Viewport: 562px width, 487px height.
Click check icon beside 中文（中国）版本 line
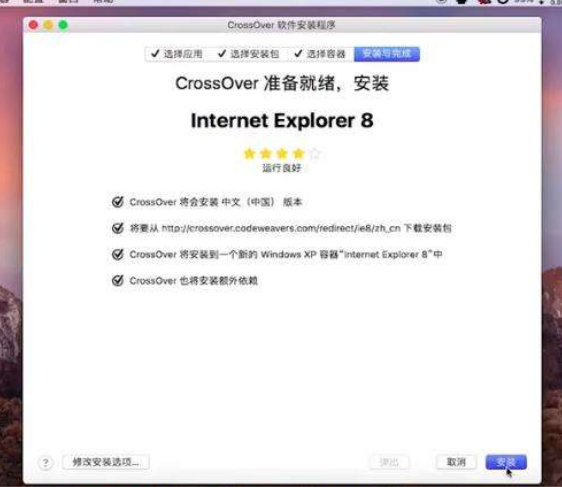(x=118, y=202)
